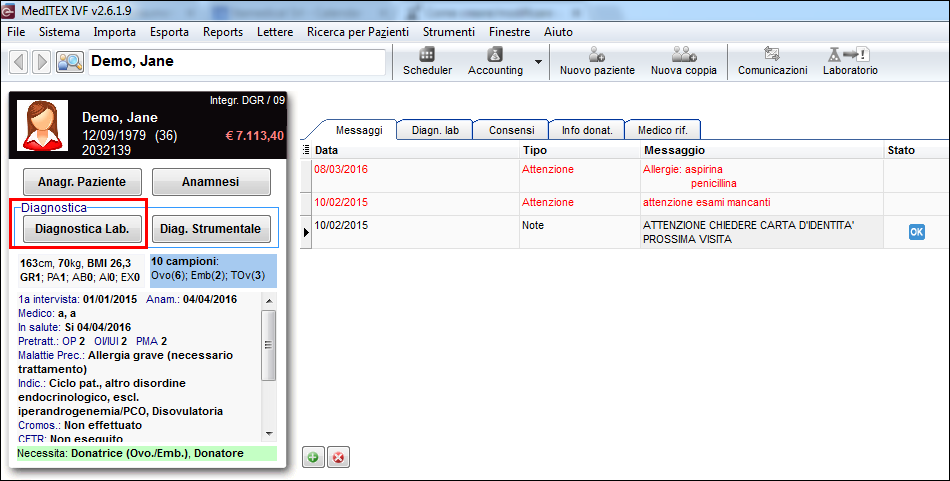Select Allergie: aspirina penicillina message
Image resolution: width=950 pixels, height=481 pixels.
click(762, 176)
